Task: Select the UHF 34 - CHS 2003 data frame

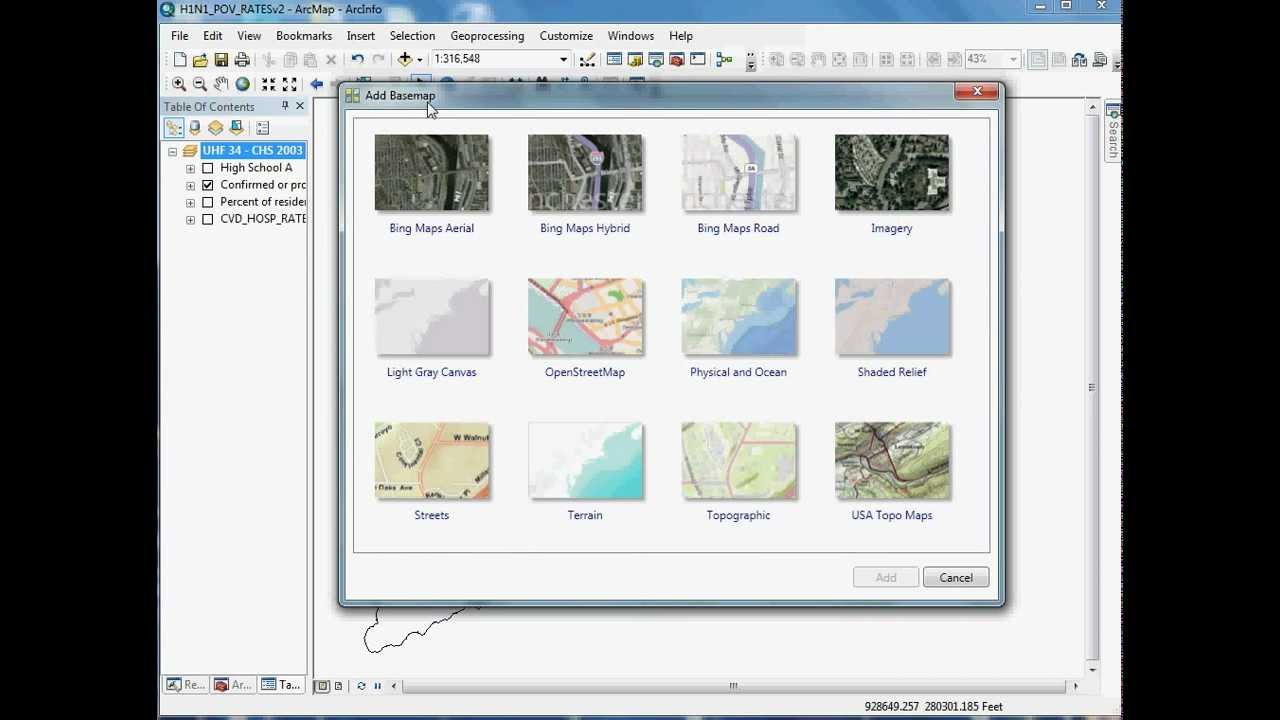Action: pyautogui.click(x=252, y=150)
